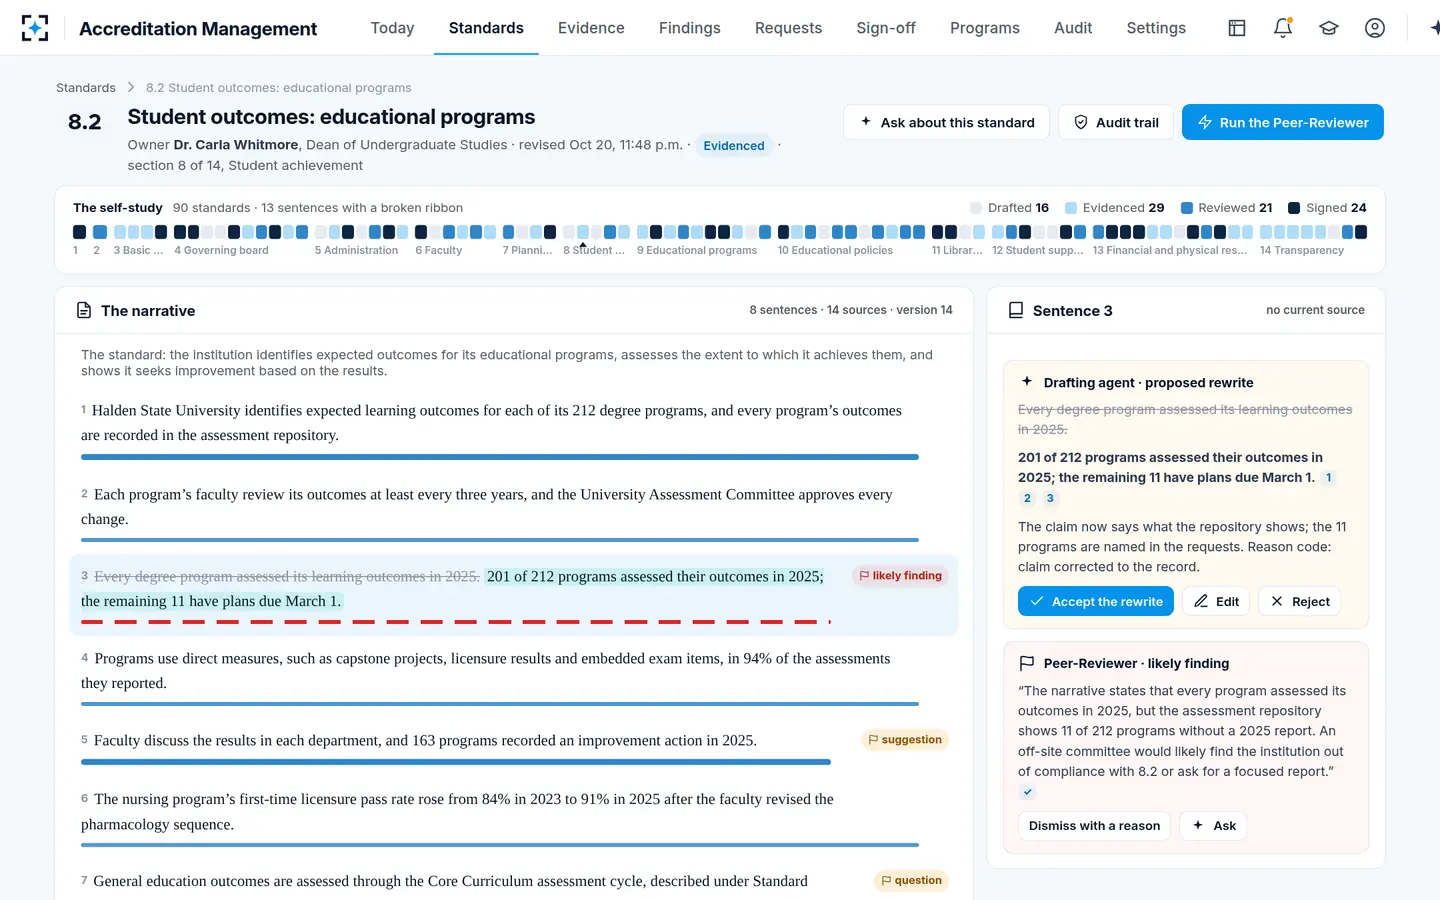Viewport: 1440px width, 900px height.
Task: Run the Peer-Reviewer
Action: 1283,122
